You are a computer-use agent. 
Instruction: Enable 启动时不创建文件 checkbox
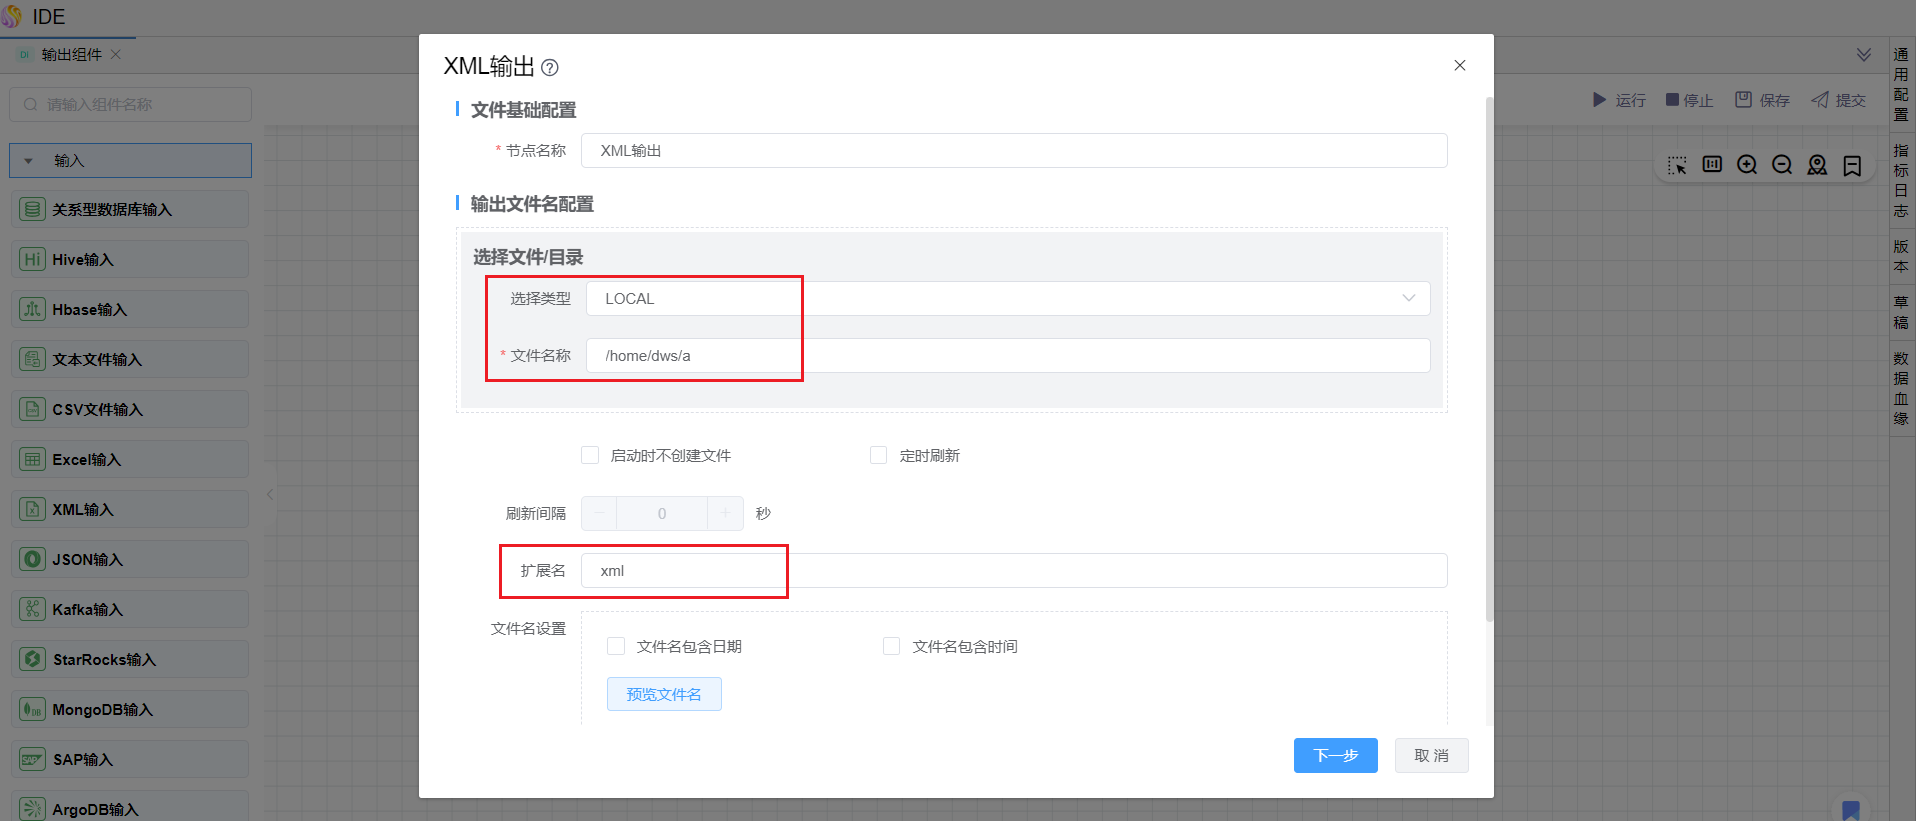[590, 456]
